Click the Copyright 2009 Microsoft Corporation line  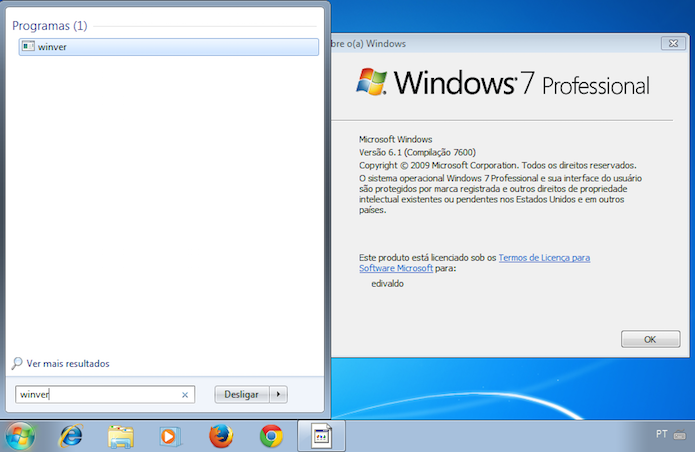coord(497,165)
